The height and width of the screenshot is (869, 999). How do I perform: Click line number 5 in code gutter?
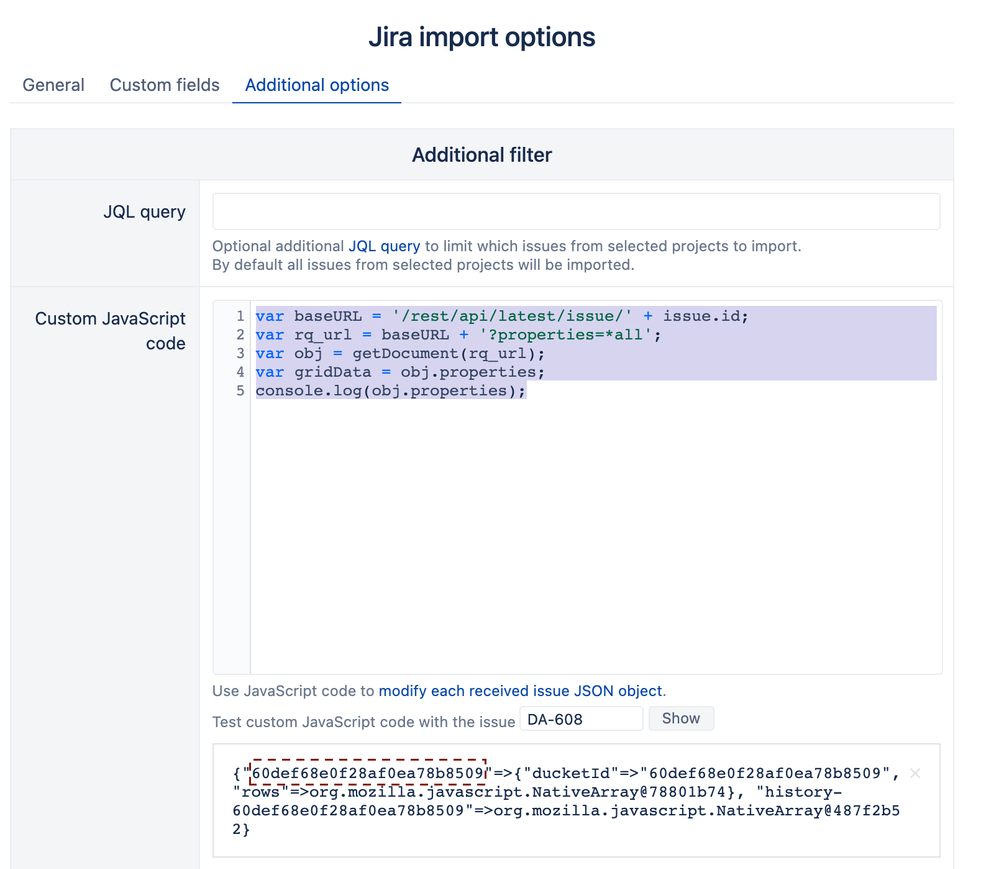[240, 391]
